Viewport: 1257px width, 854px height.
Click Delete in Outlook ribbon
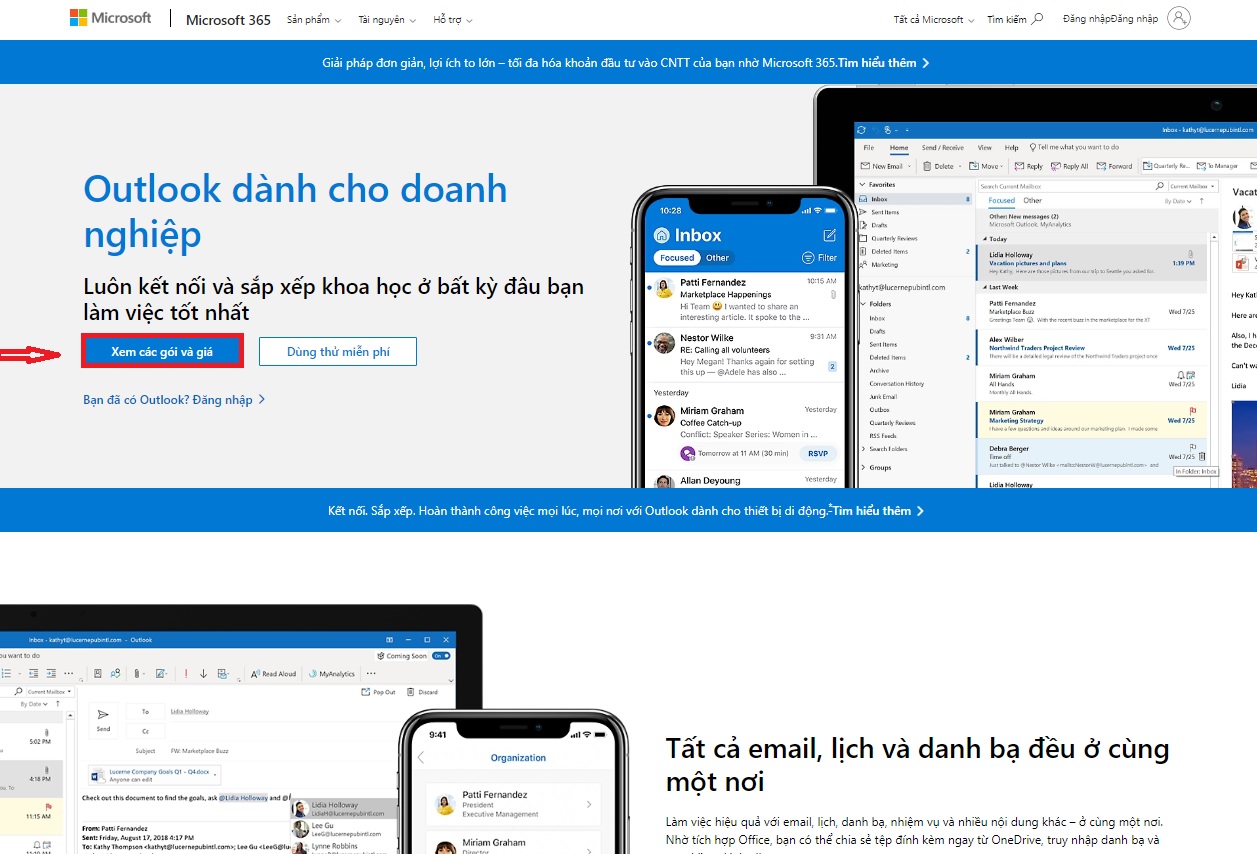click(941, 166)
